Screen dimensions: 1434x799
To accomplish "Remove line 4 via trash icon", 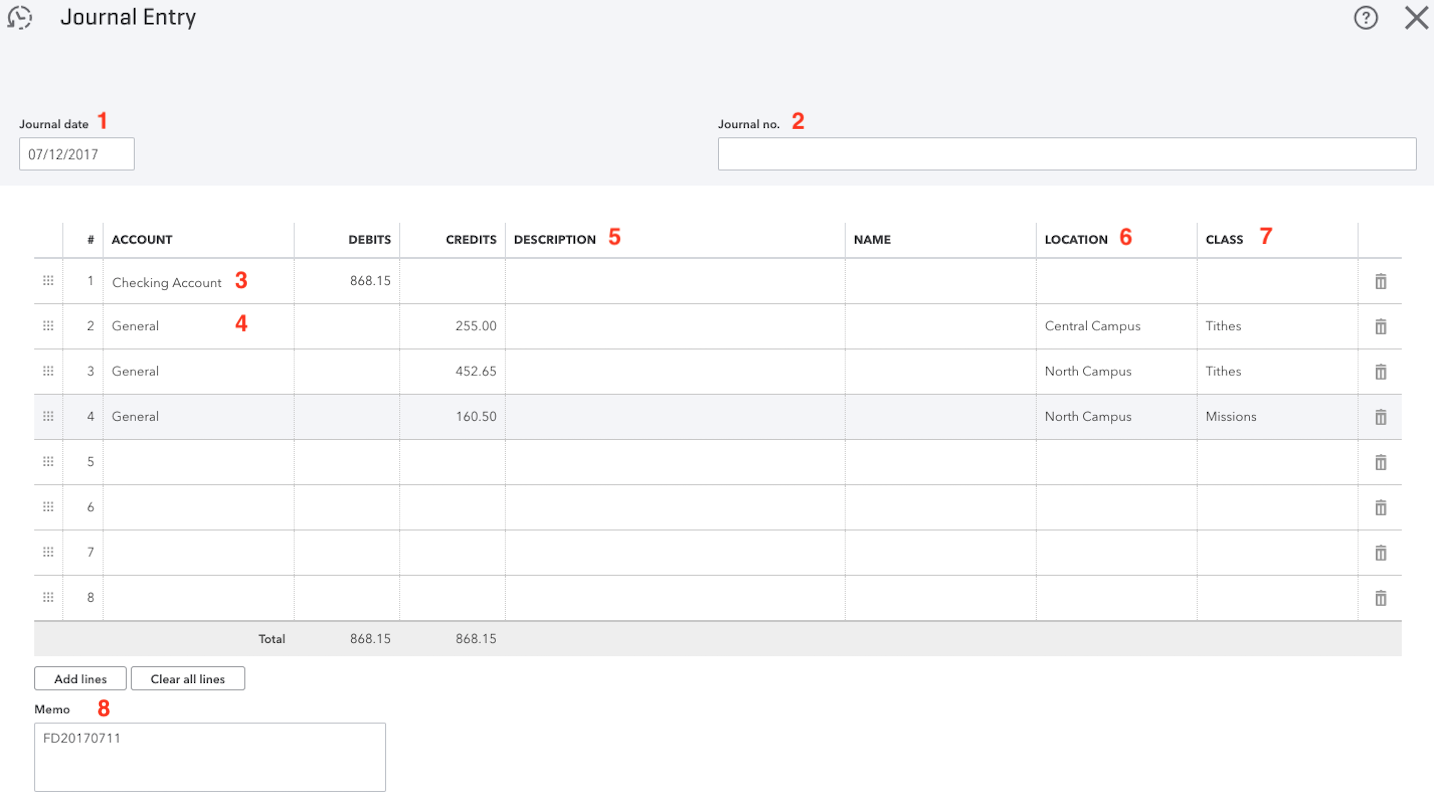I will (x=1380, y=417).
